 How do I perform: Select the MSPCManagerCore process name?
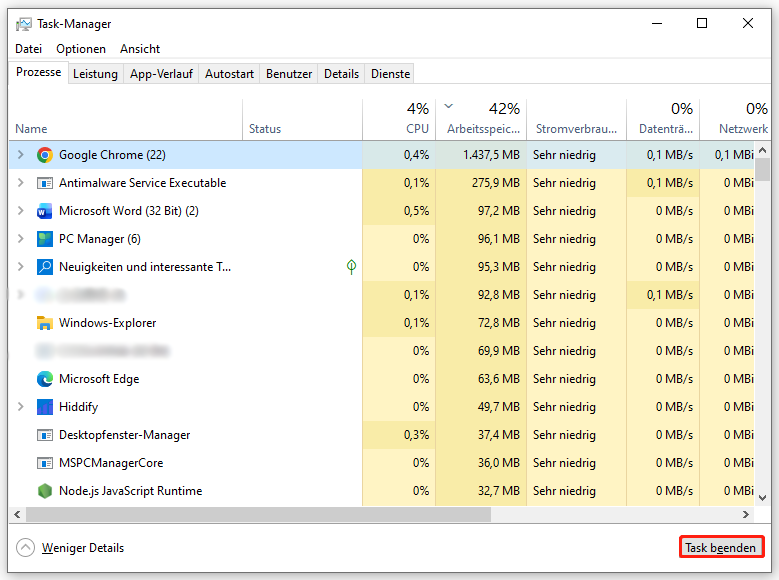tap(111, 463)
